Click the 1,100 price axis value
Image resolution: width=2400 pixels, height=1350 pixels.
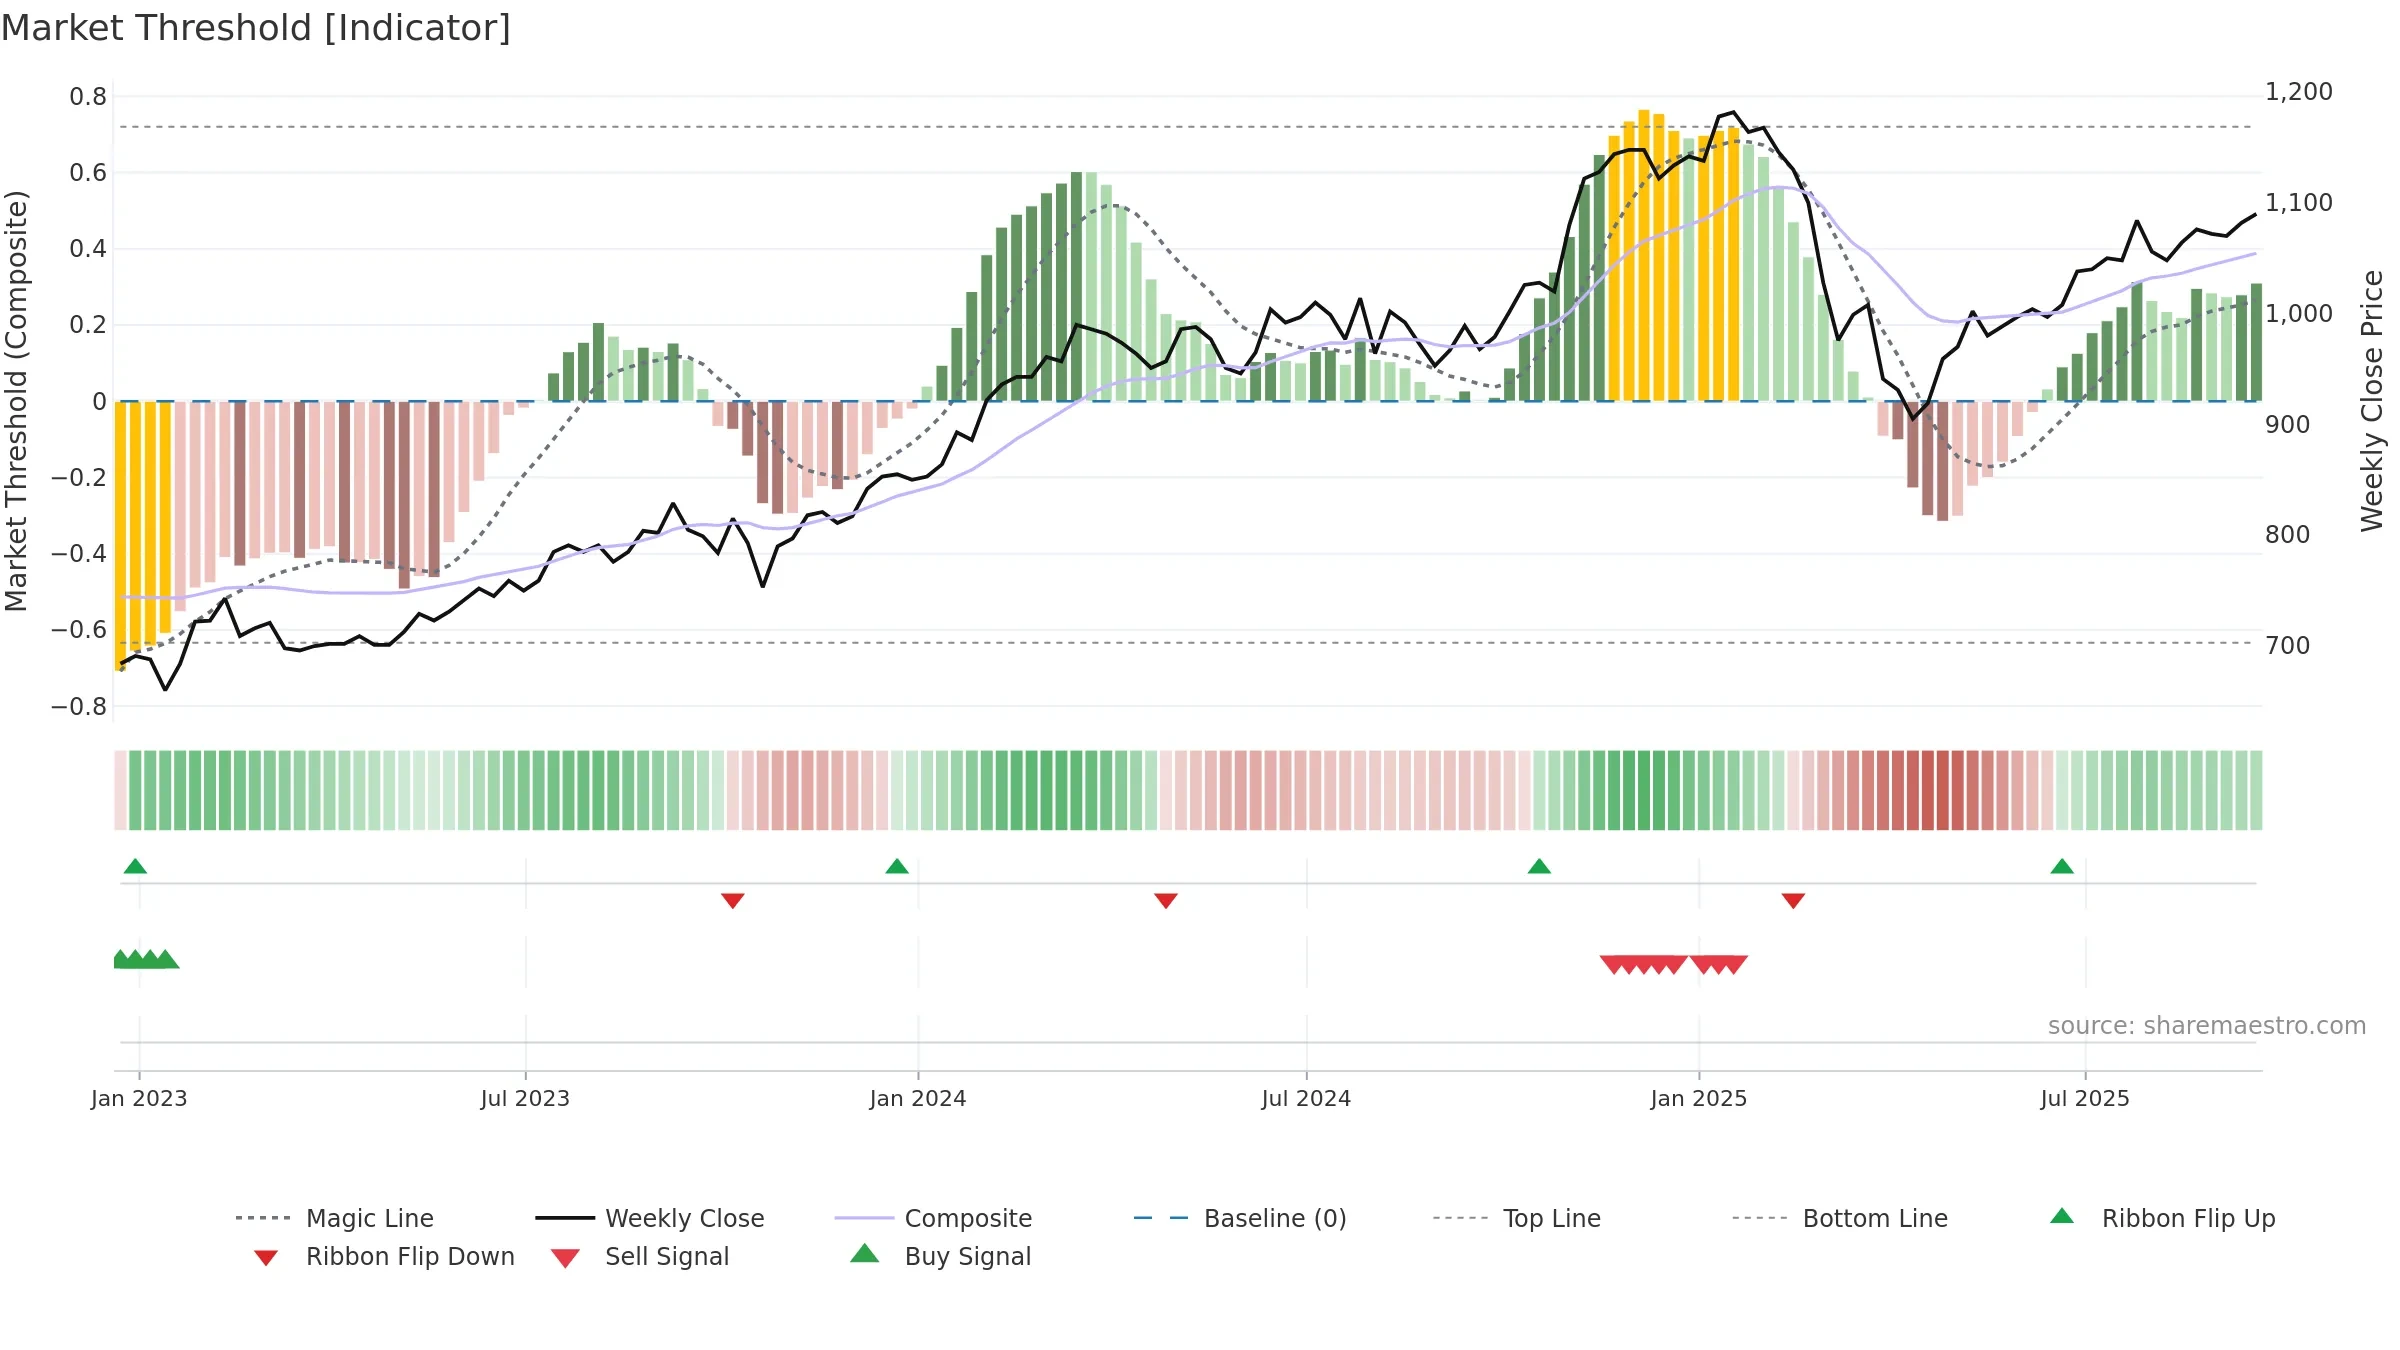coord(2299,203)
